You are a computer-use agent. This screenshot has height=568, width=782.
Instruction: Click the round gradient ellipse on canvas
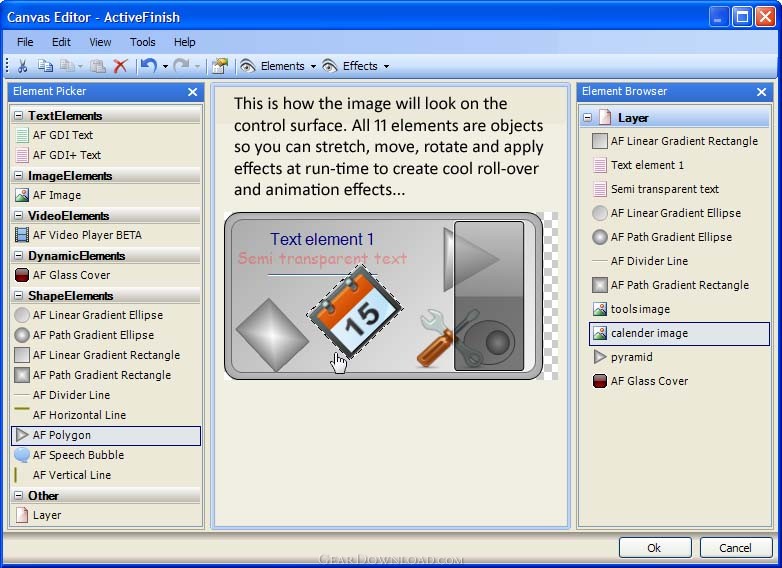pyautogui.click(x=491, y=343)
